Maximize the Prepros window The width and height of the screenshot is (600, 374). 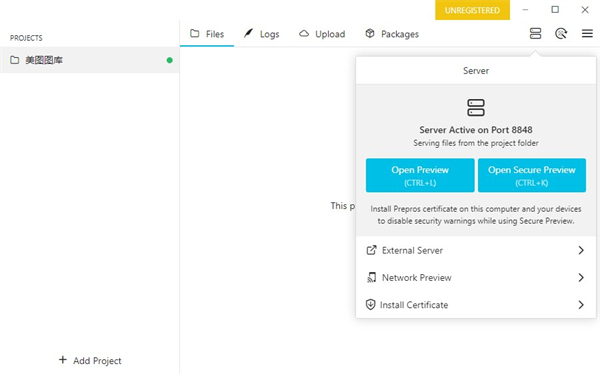click(555, 10)
